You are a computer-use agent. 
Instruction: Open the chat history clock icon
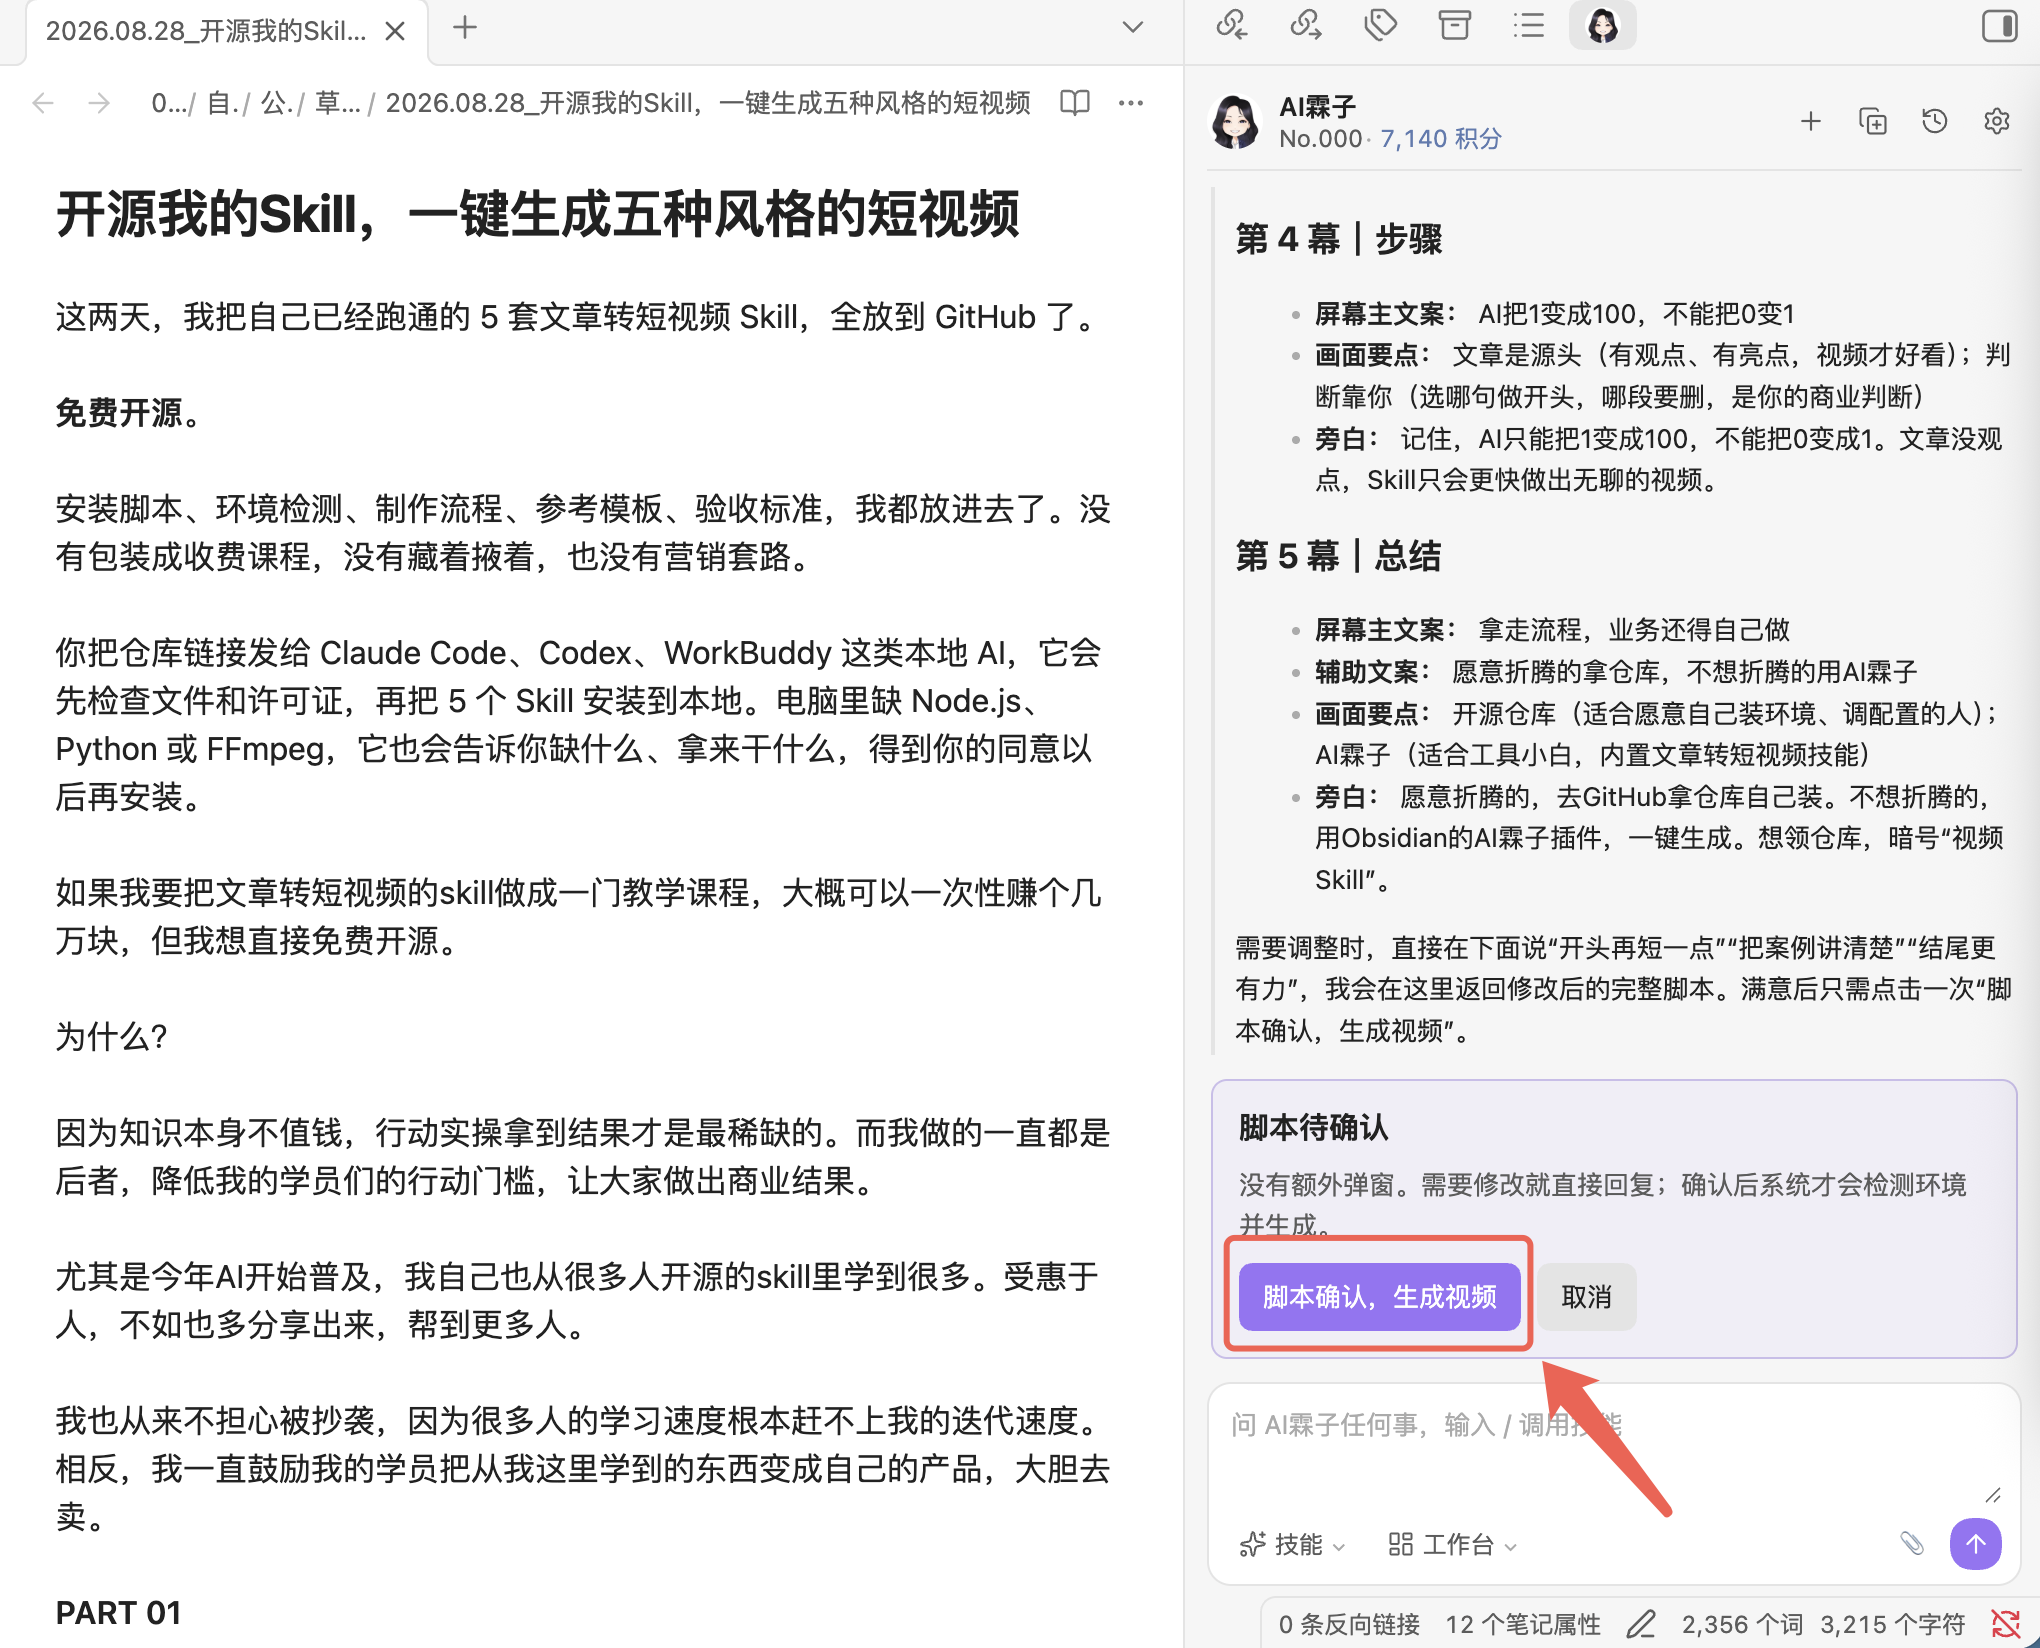(x=1935, y=122)
